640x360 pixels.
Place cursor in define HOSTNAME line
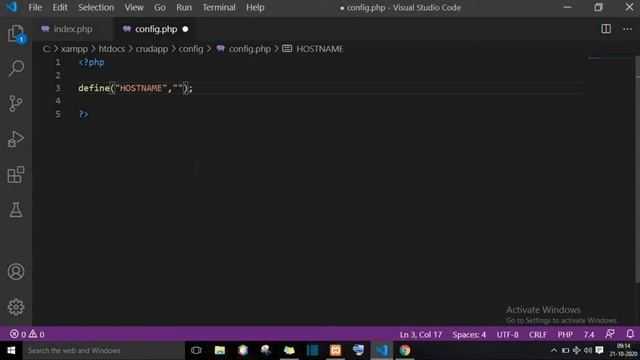135,88
